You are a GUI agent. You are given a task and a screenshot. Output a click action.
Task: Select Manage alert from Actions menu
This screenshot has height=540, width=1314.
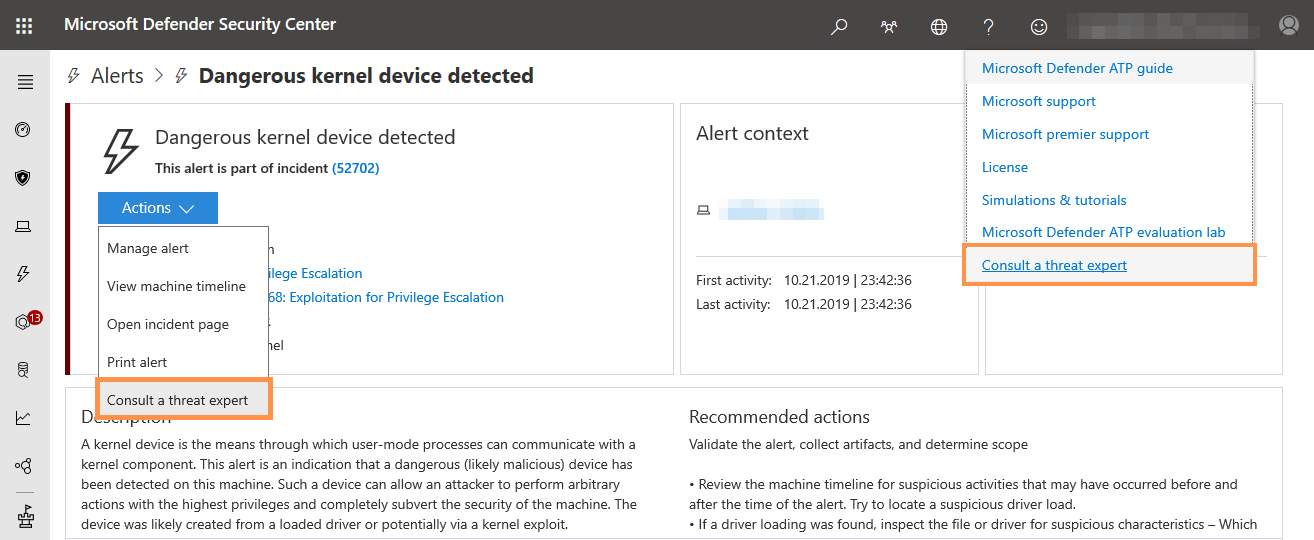click(x=148, y=248)
